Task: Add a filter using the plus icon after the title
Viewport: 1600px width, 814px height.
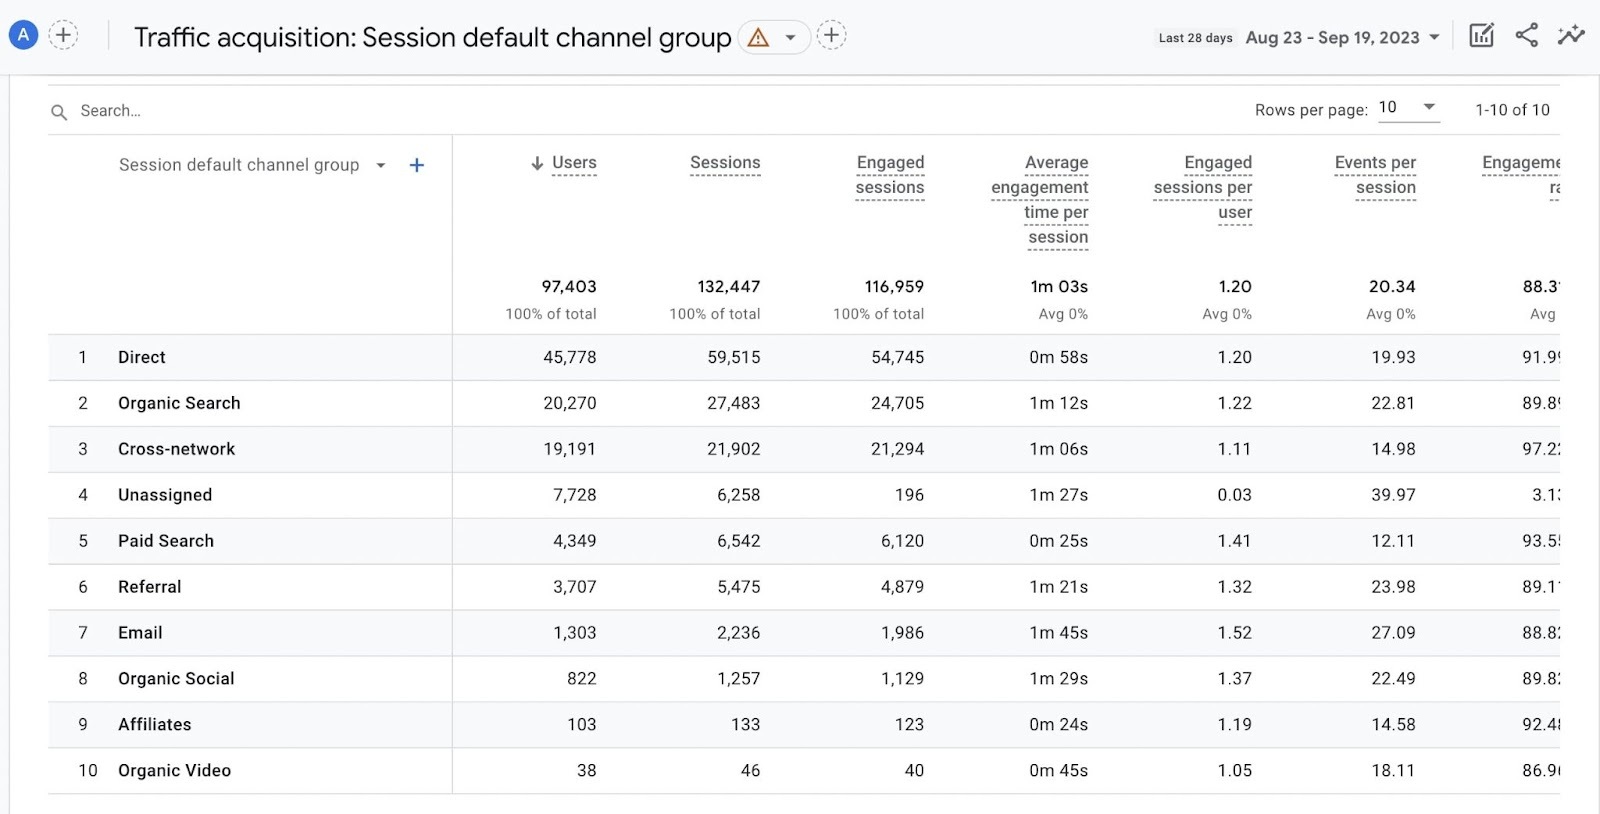Action: click(831, 36)
